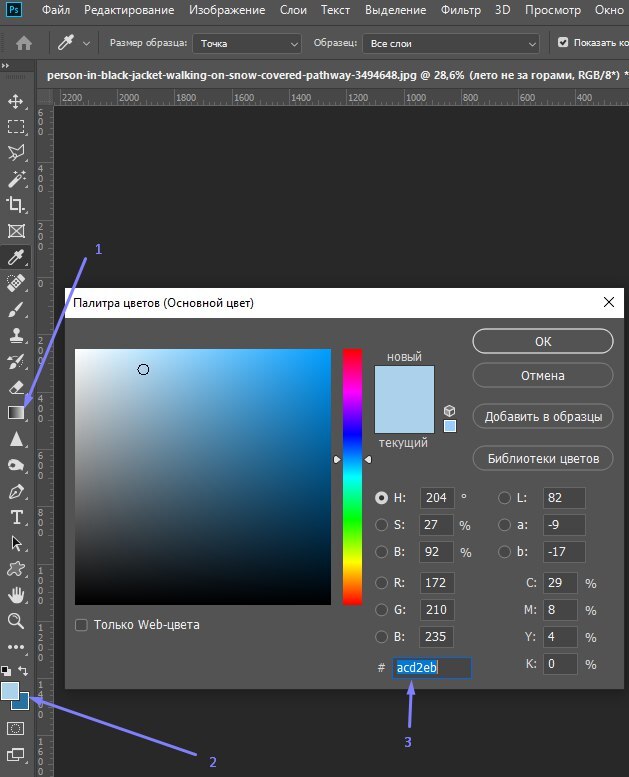The image size is (629, 777).
Task: Select the Rectangular Marquee tool
Action: [x=16, y=127]
